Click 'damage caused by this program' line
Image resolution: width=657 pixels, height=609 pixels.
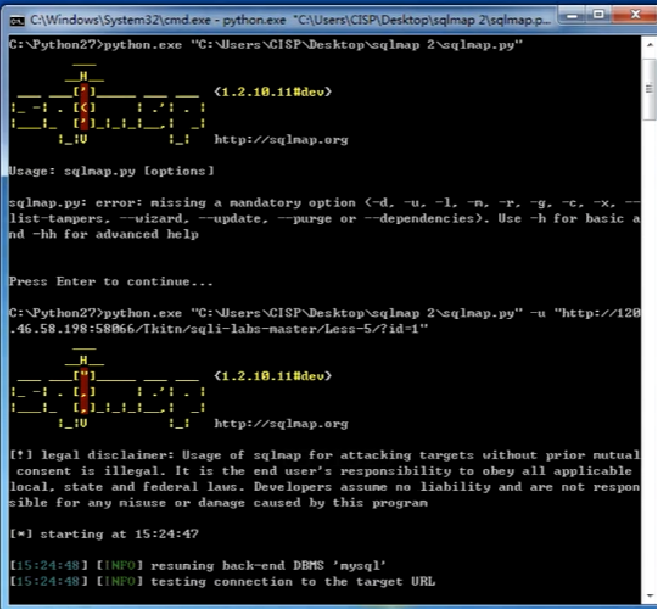click(218, 503)
